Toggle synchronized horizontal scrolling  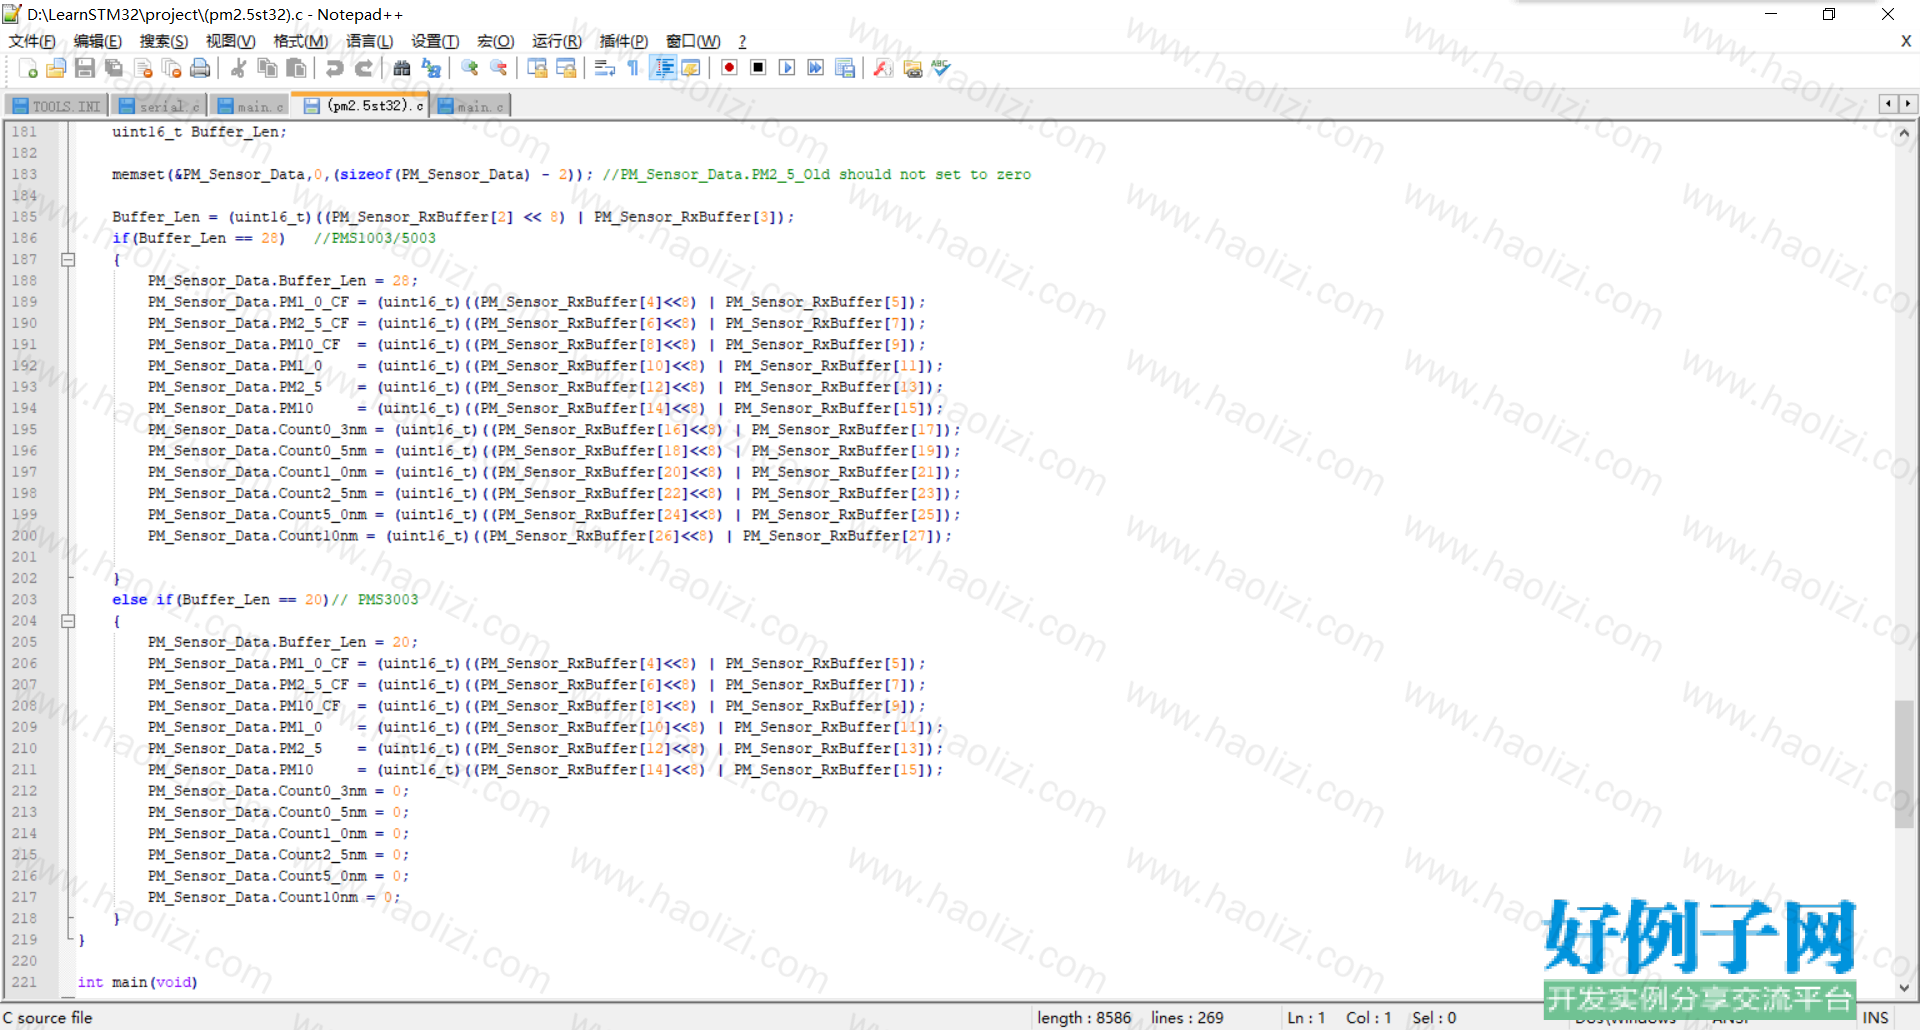[x=566, y=68]
